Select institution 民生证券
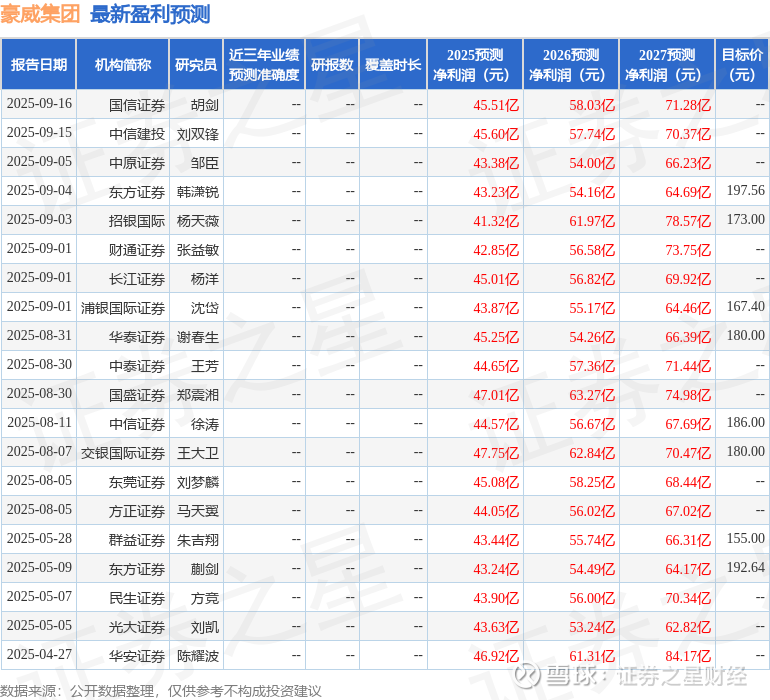The height and width of the screenshot is (700, 770). pyautogui.click(x=137, y=598)
